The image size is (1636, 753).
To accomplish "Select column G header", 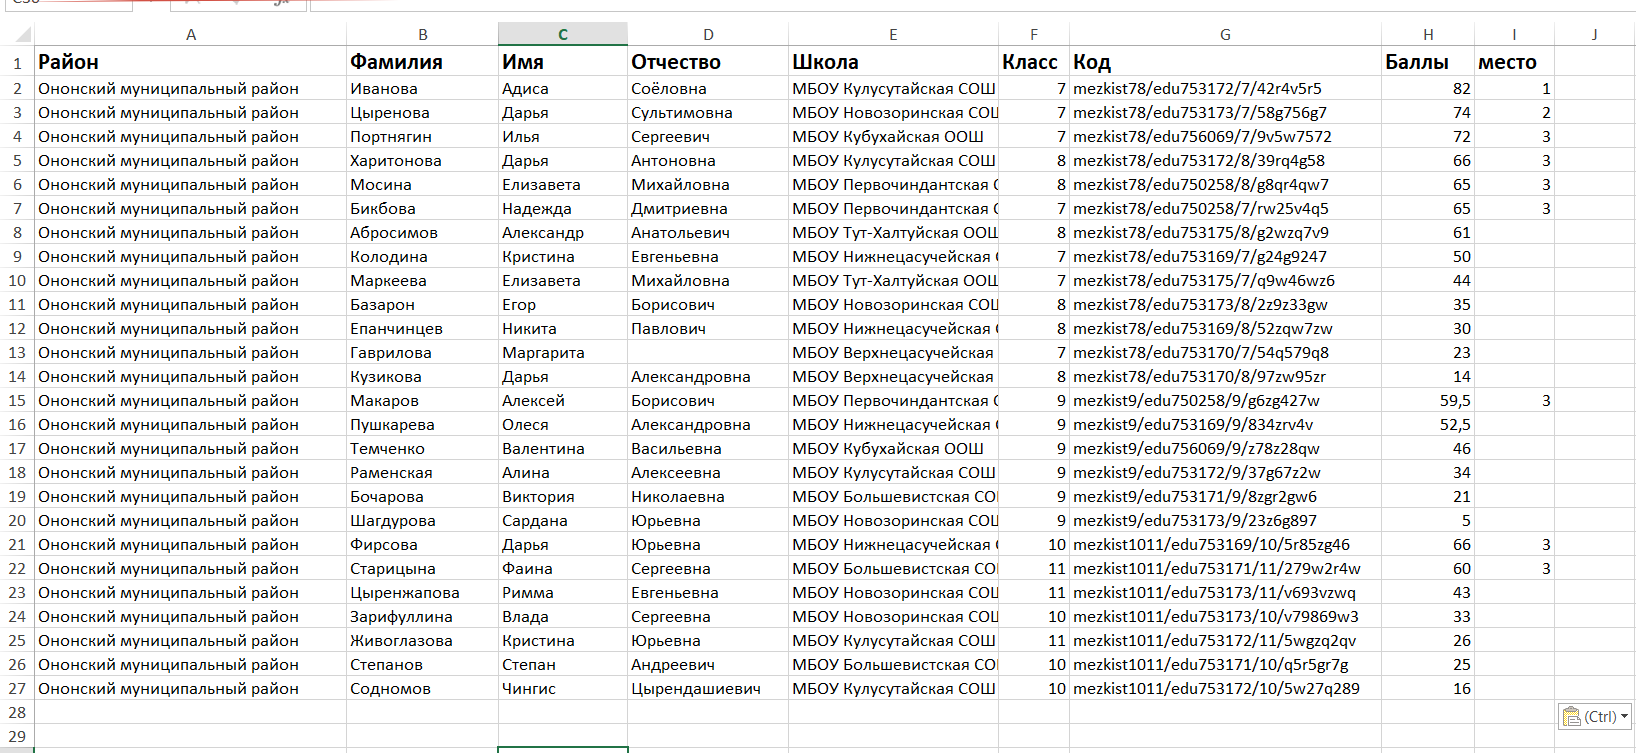I will (1225, 34).
